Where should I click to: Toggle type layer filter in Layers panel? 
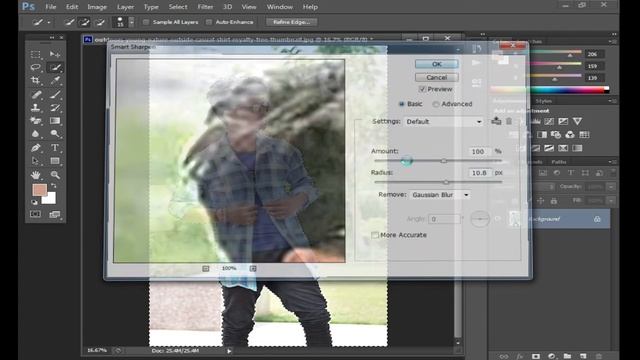pyautogui.click(x=571, y=173)
